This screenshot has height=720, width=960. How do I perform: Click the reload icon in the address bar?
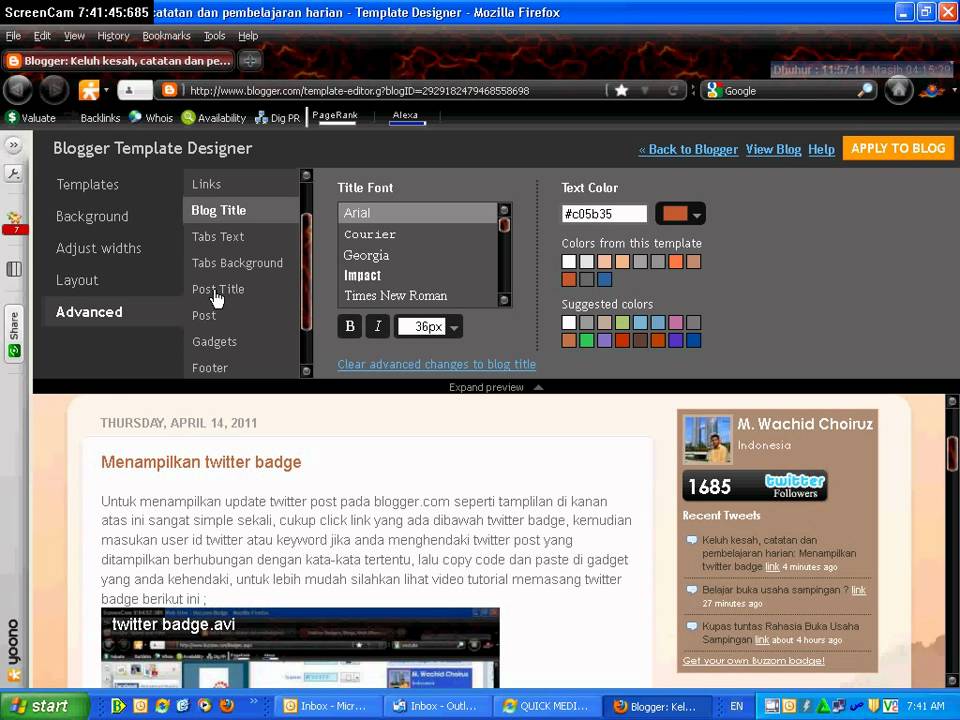(x=673, y=91)
